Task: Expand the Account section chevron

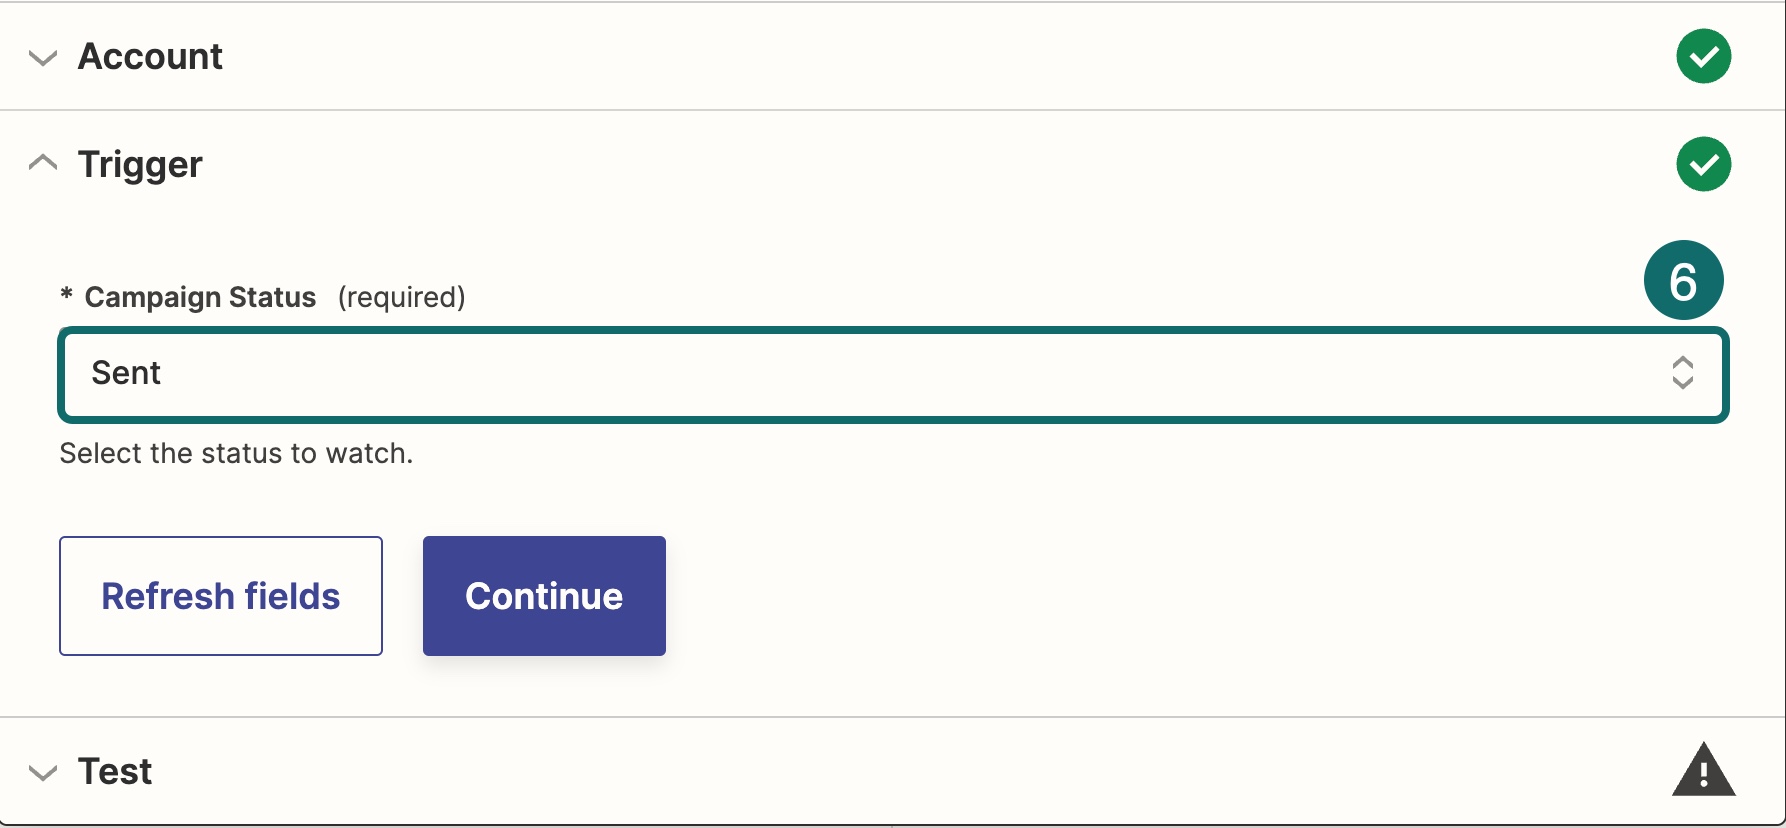Action: click(43, 58)
